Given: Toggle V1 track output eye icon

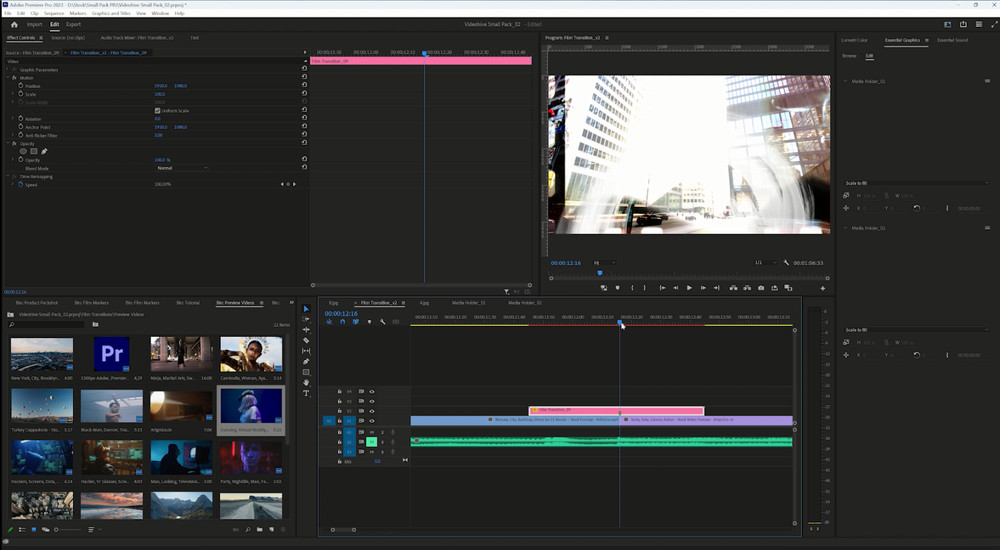Looking at the screenshot, I should click(x=372, y=420).
